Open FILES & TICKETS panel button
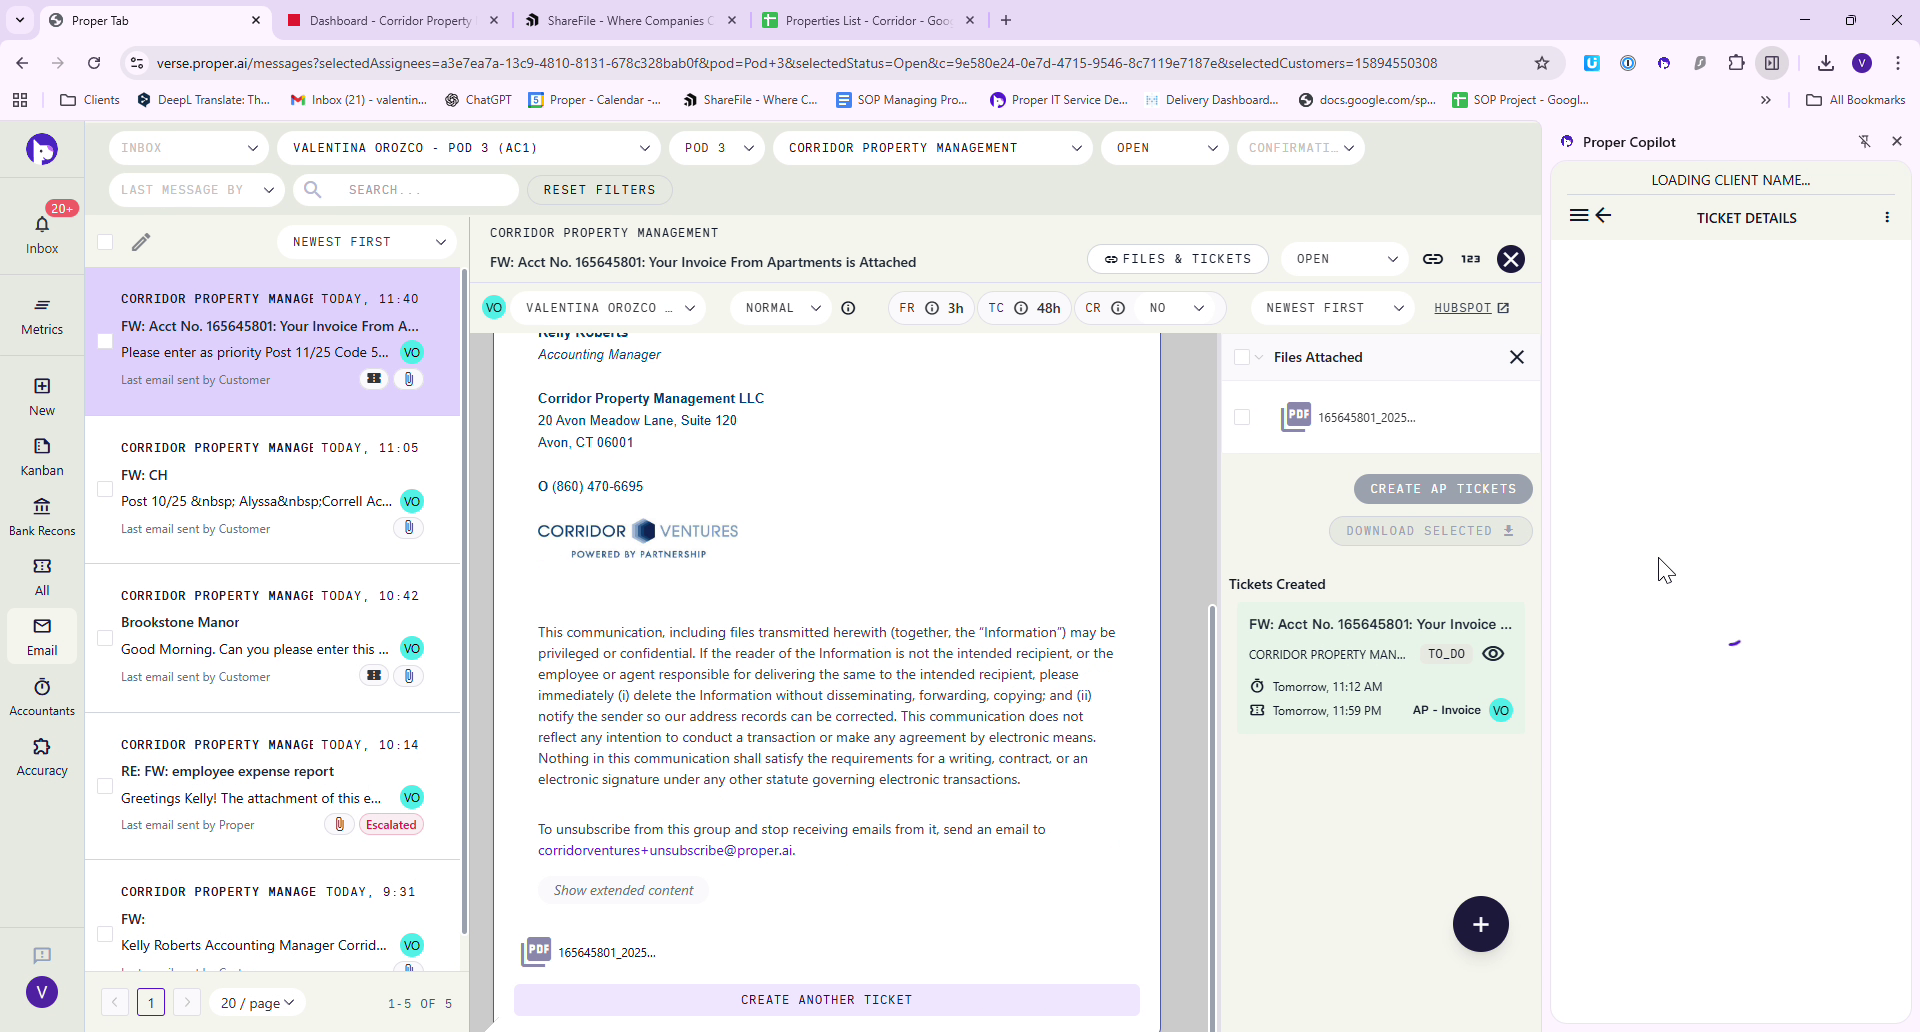The width and height of the screenshot is (1920, 1032). click(1178, 259)
